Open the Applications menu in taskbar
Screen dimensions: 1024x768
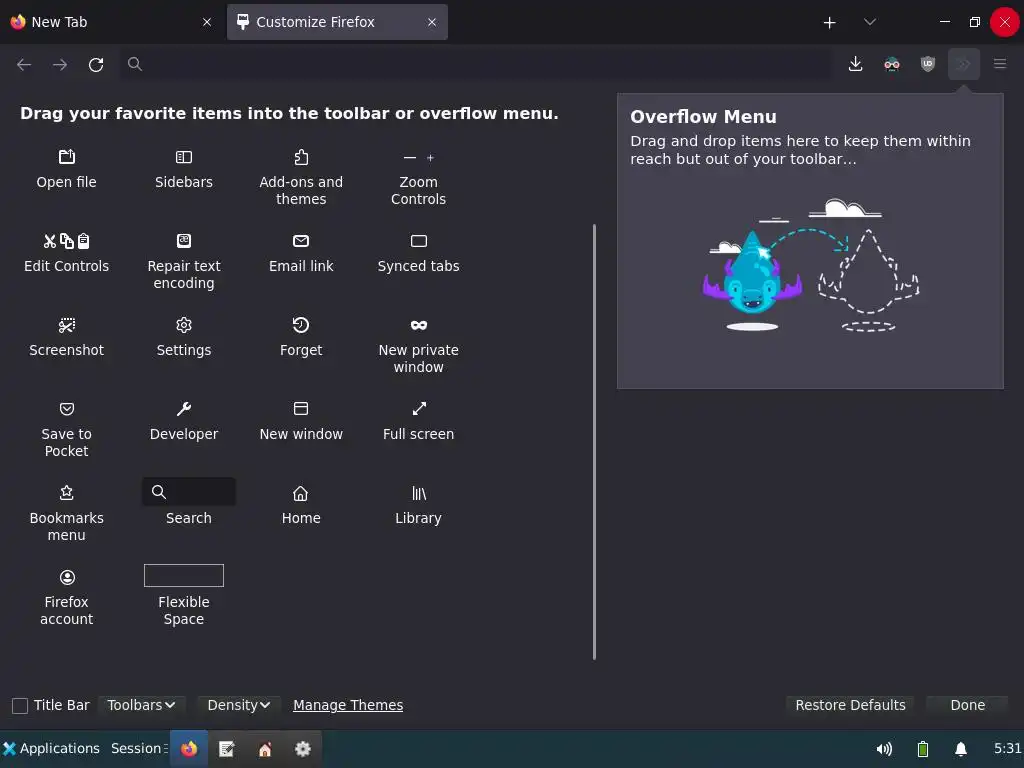pos(52,748)
